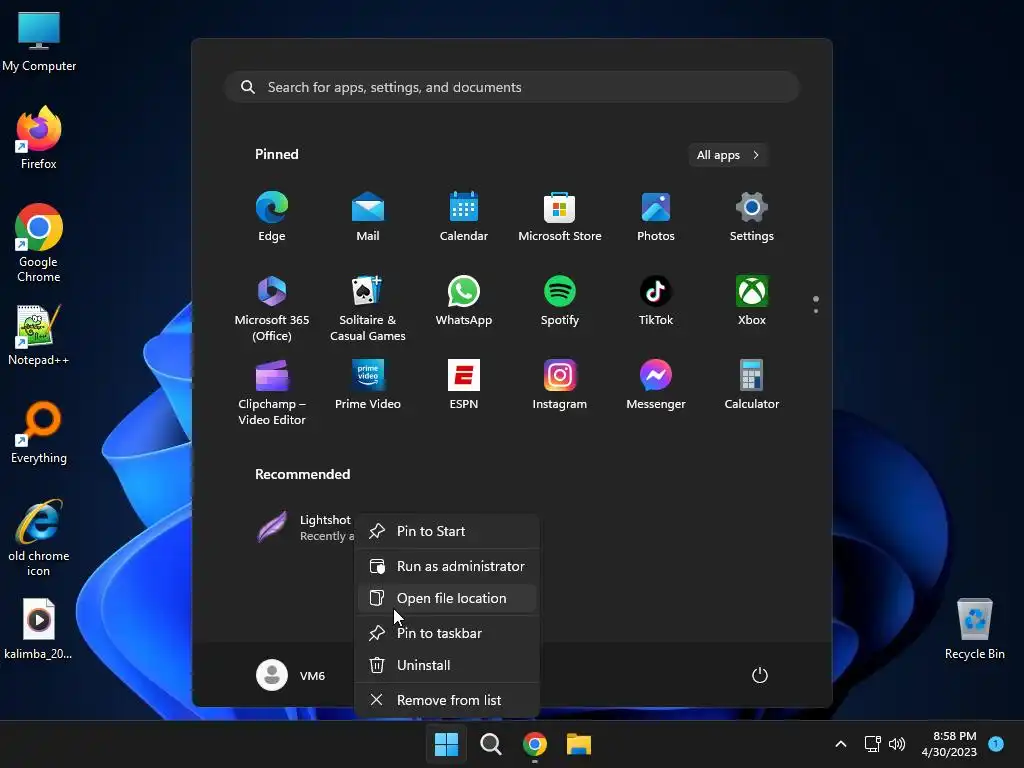Open clock and date panel

(950, 744)
